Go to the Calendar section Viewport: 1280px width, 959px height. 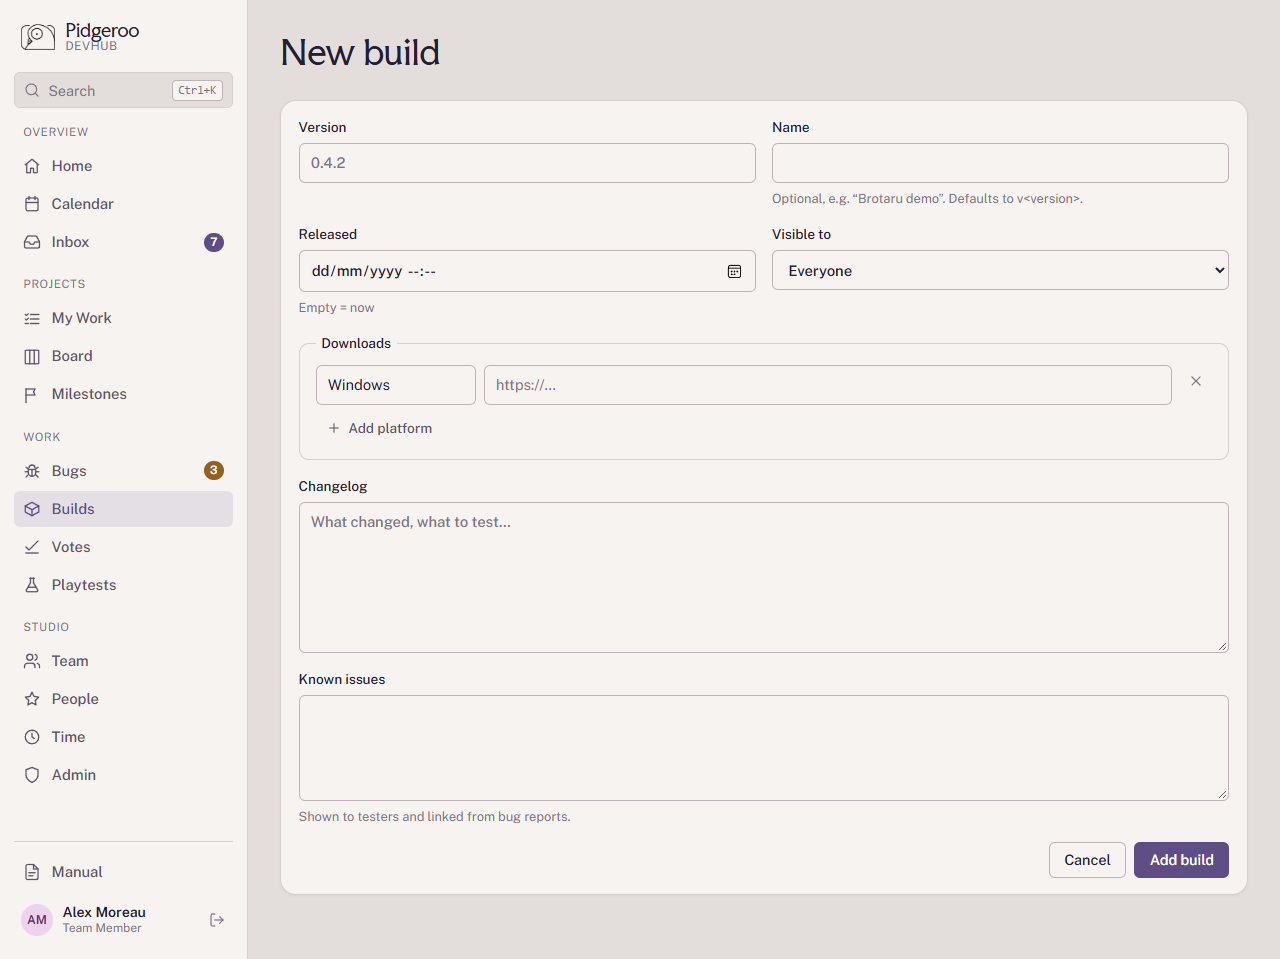click(123, 204)
